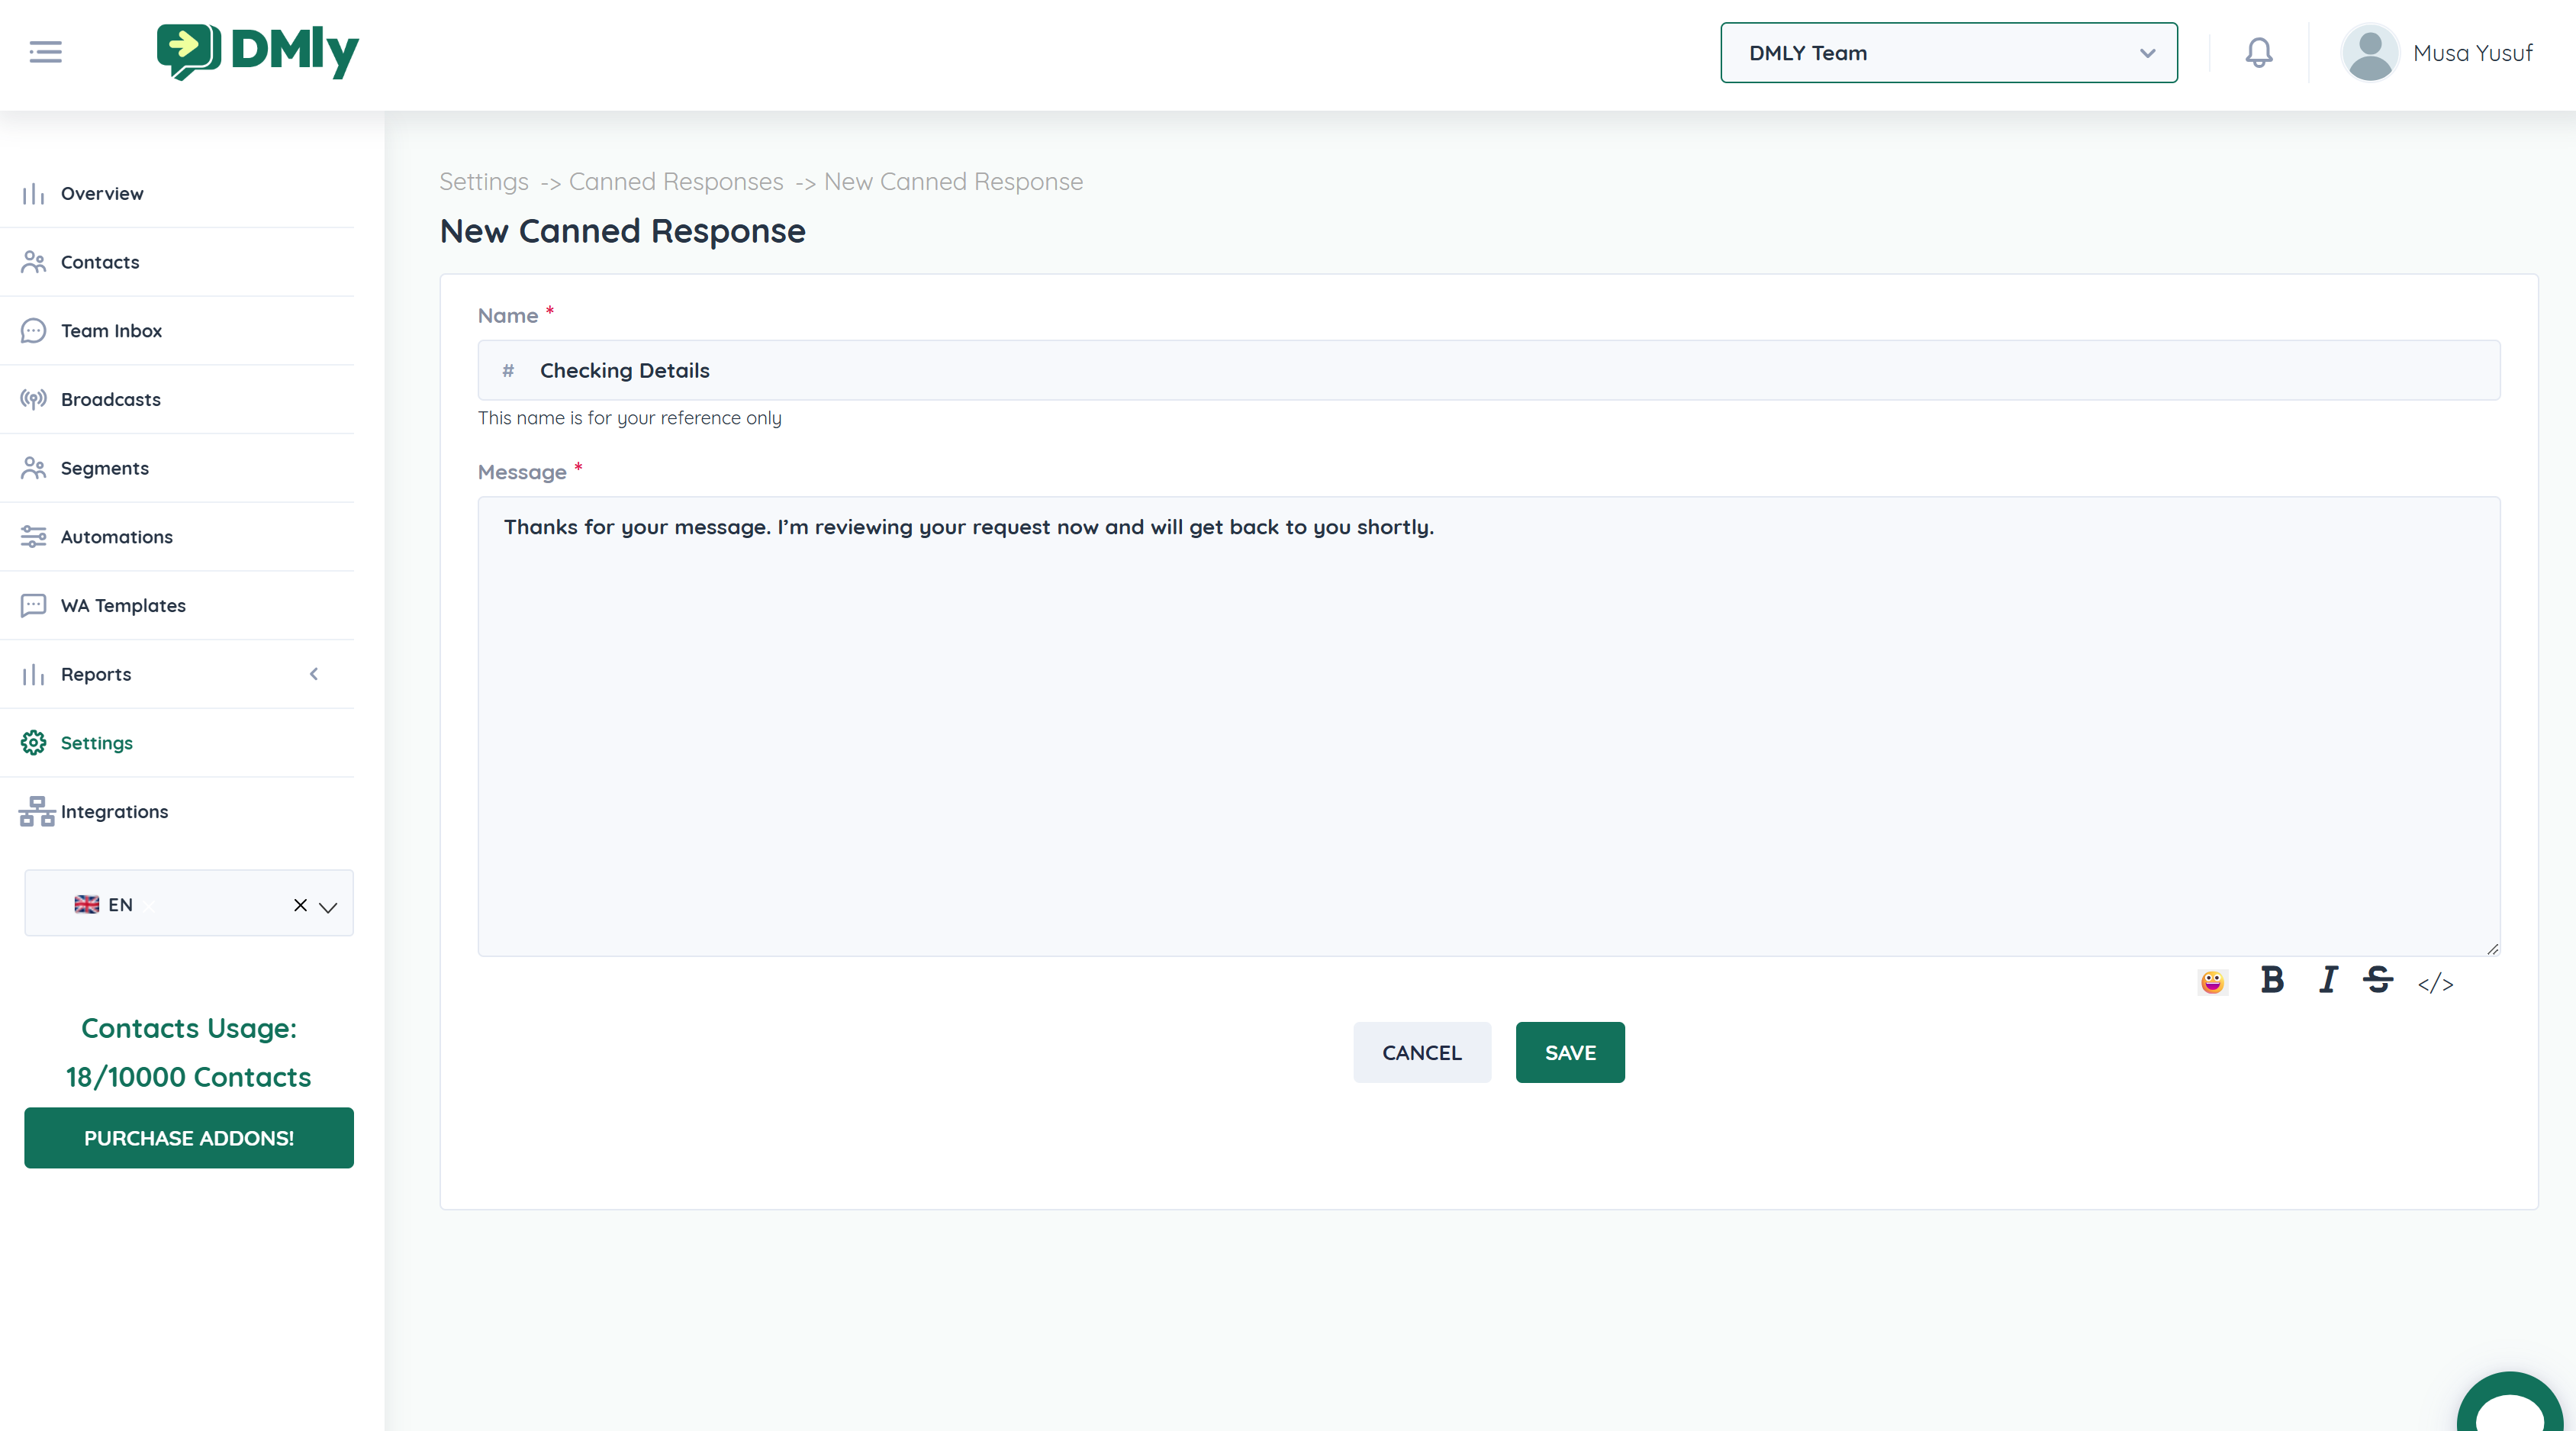Screen dimensions: 2576x1431
Task: Expand the Reports submenu chevron
Action: (x=314, y=674)
